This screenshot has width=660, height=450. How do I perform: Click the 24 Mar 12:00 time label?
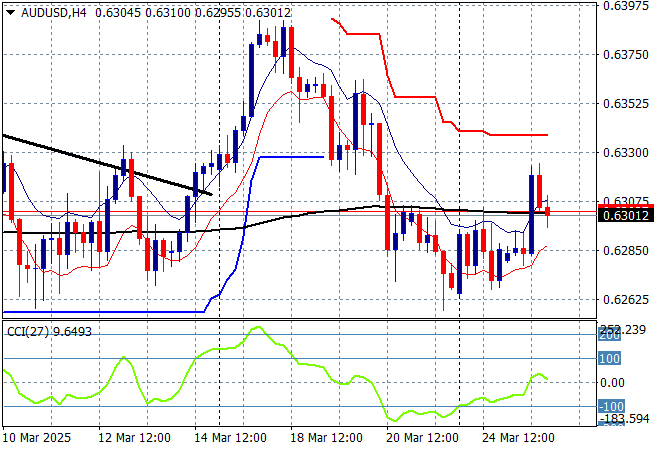[x=518, y=438]
